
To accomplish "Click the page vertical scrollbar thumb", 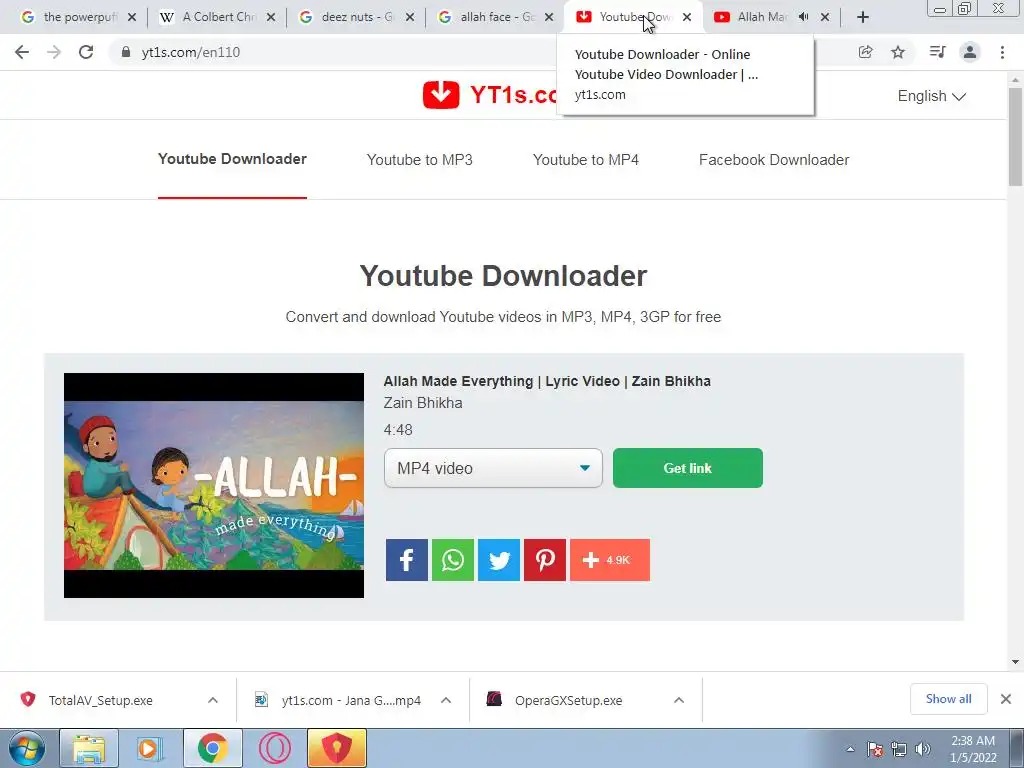I will point(1015,136).
